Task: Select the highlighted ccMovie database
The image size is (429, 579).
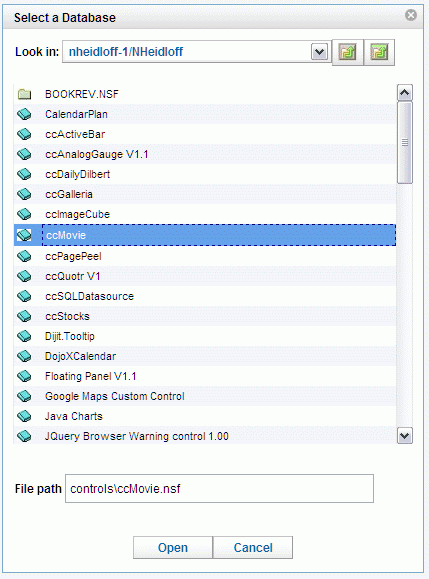Action: coord(205,235)
